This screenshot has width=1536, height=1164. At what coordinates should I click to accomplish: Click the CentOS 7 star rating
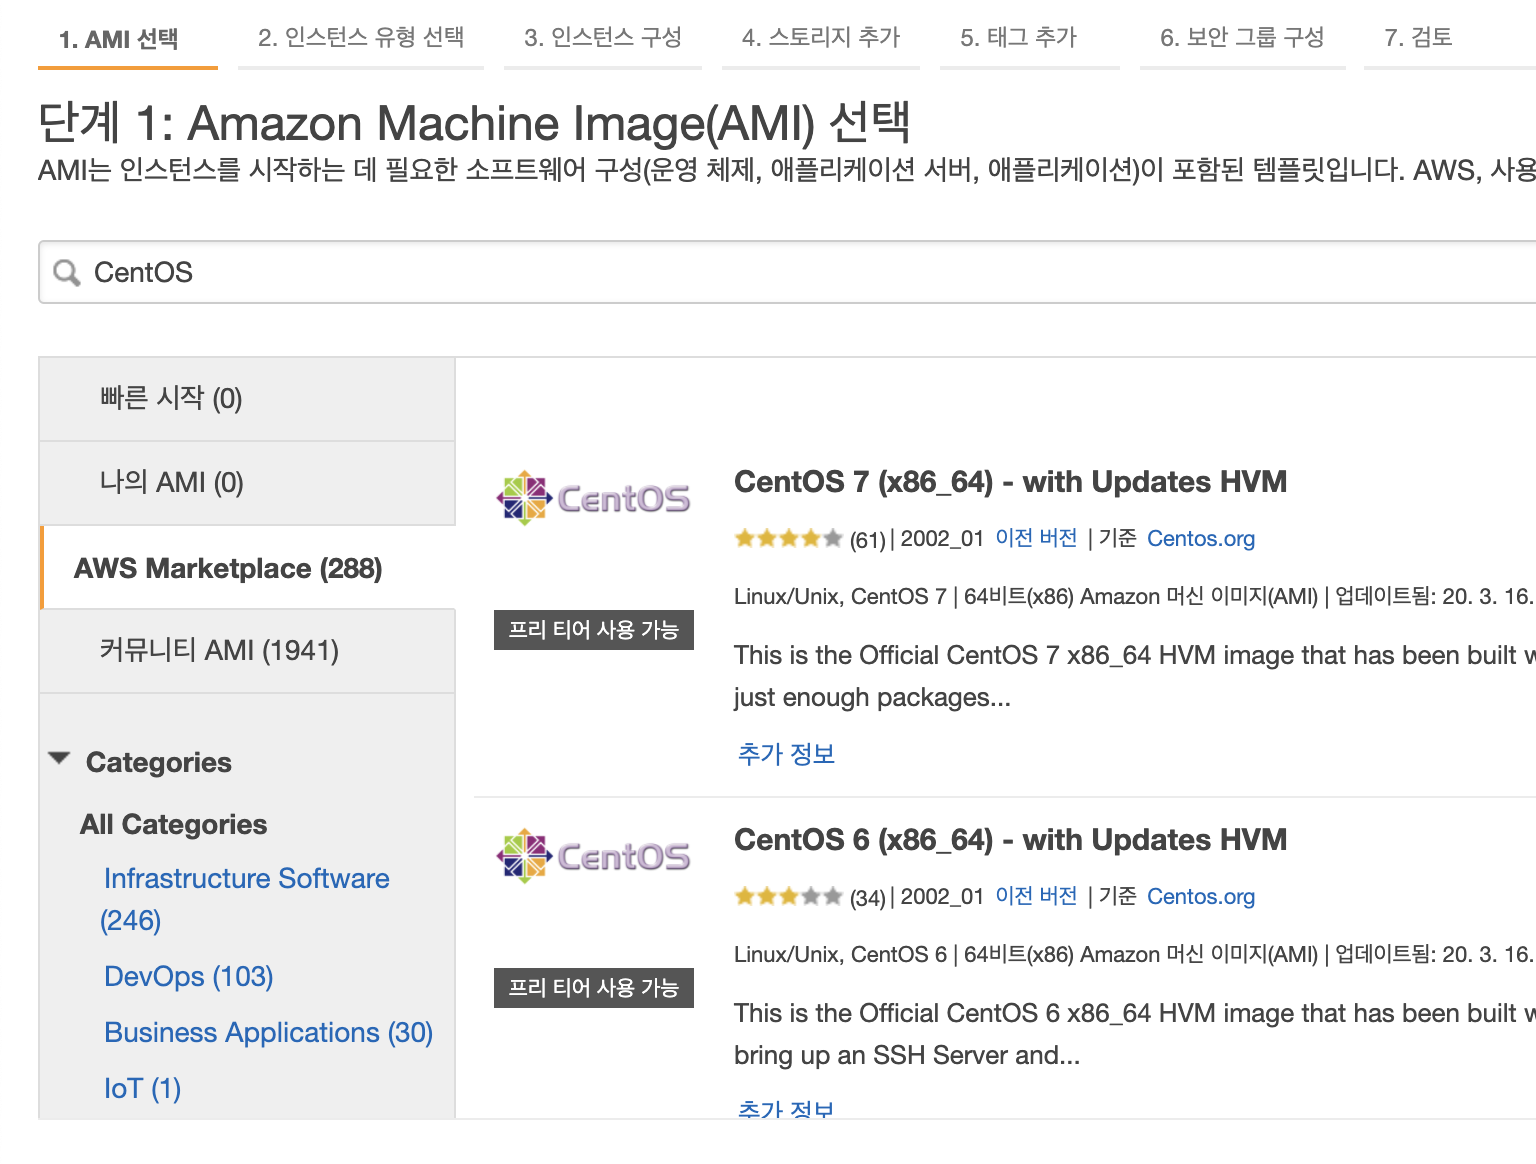(788, 539)
